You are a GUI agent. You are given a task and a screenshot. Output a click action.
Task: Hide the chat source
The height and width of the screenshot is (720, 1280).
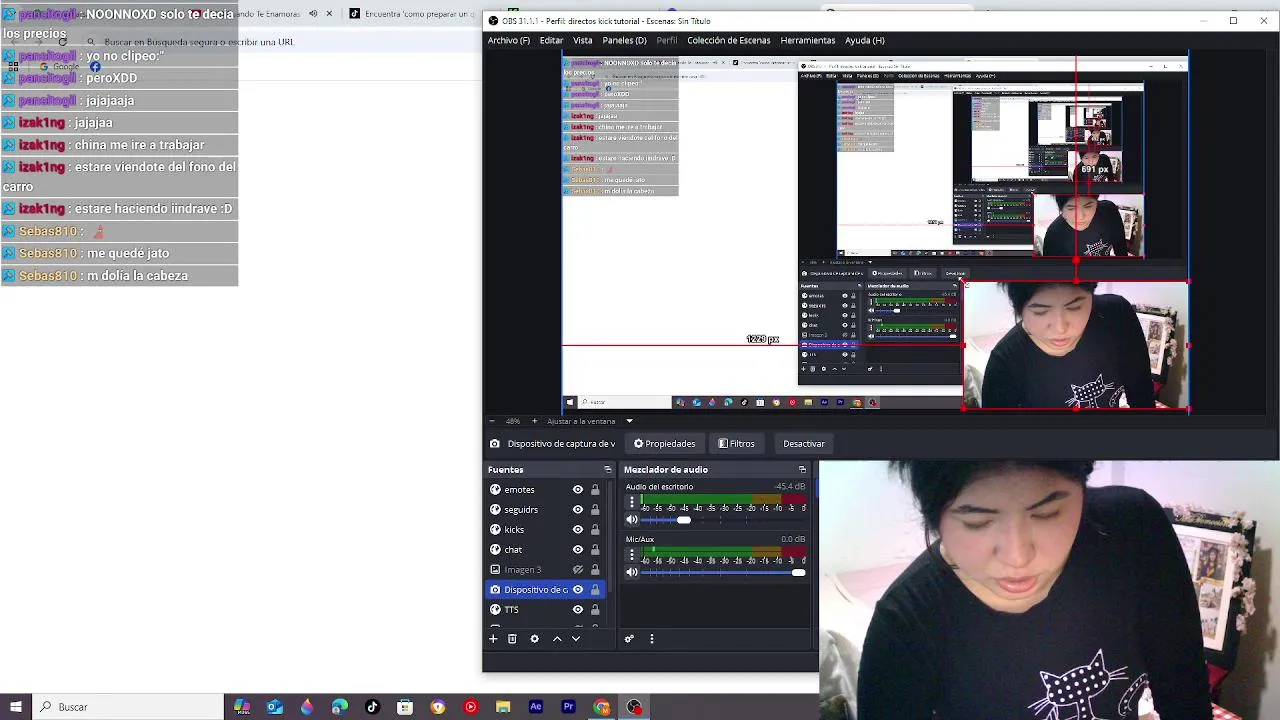(577, 550)
